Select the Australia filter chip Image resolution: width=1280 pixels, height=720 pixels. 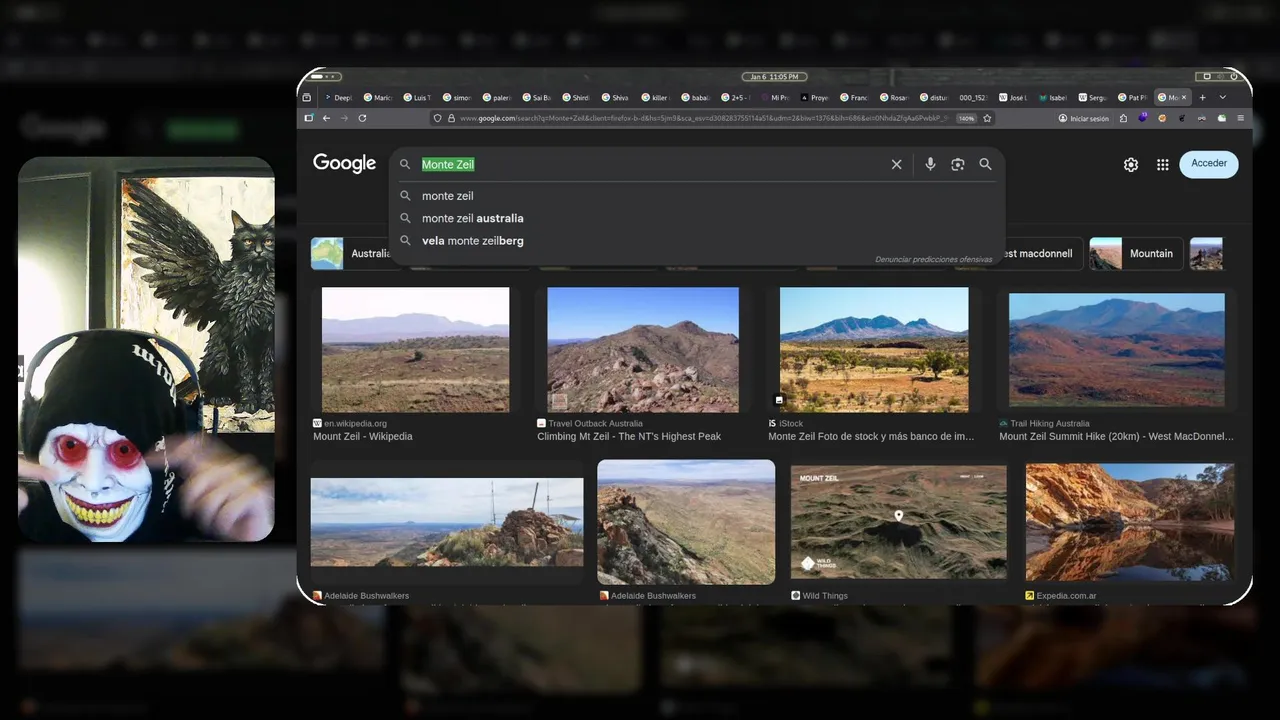tap(350, 254)
